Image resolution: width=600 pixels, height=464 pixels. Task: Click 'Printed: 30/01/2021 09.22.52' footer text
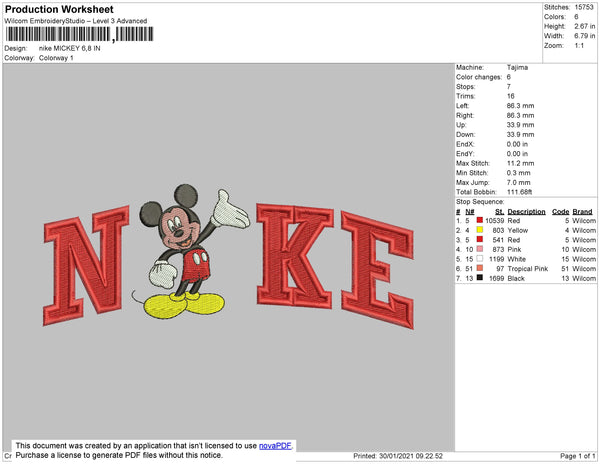coord(398,456)
